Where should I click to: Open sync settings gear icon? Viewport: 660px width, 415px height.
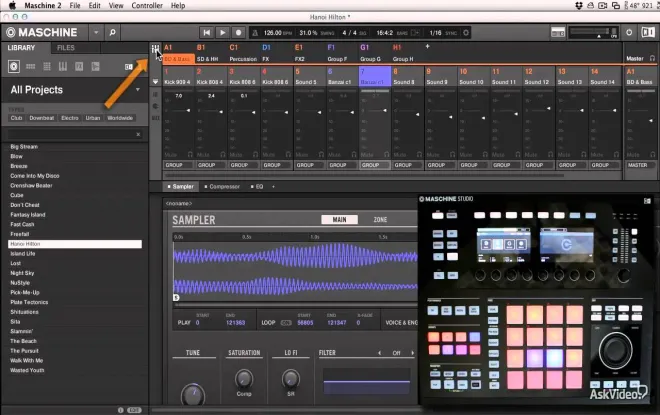pyautogui.click(x=466, y=33)
